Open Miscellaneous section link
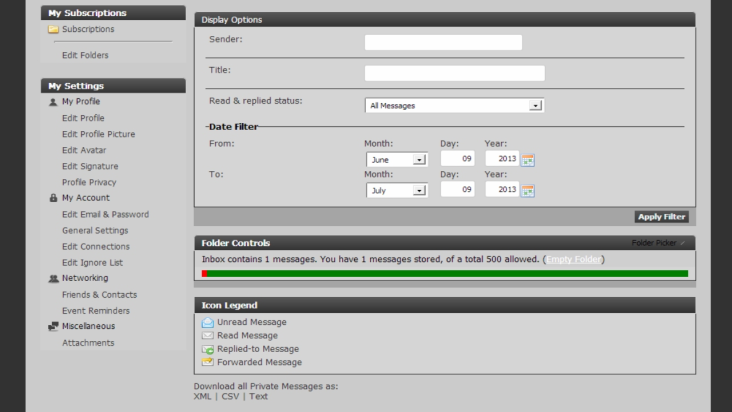Screen dimensions: 732x412 [88, 326]
